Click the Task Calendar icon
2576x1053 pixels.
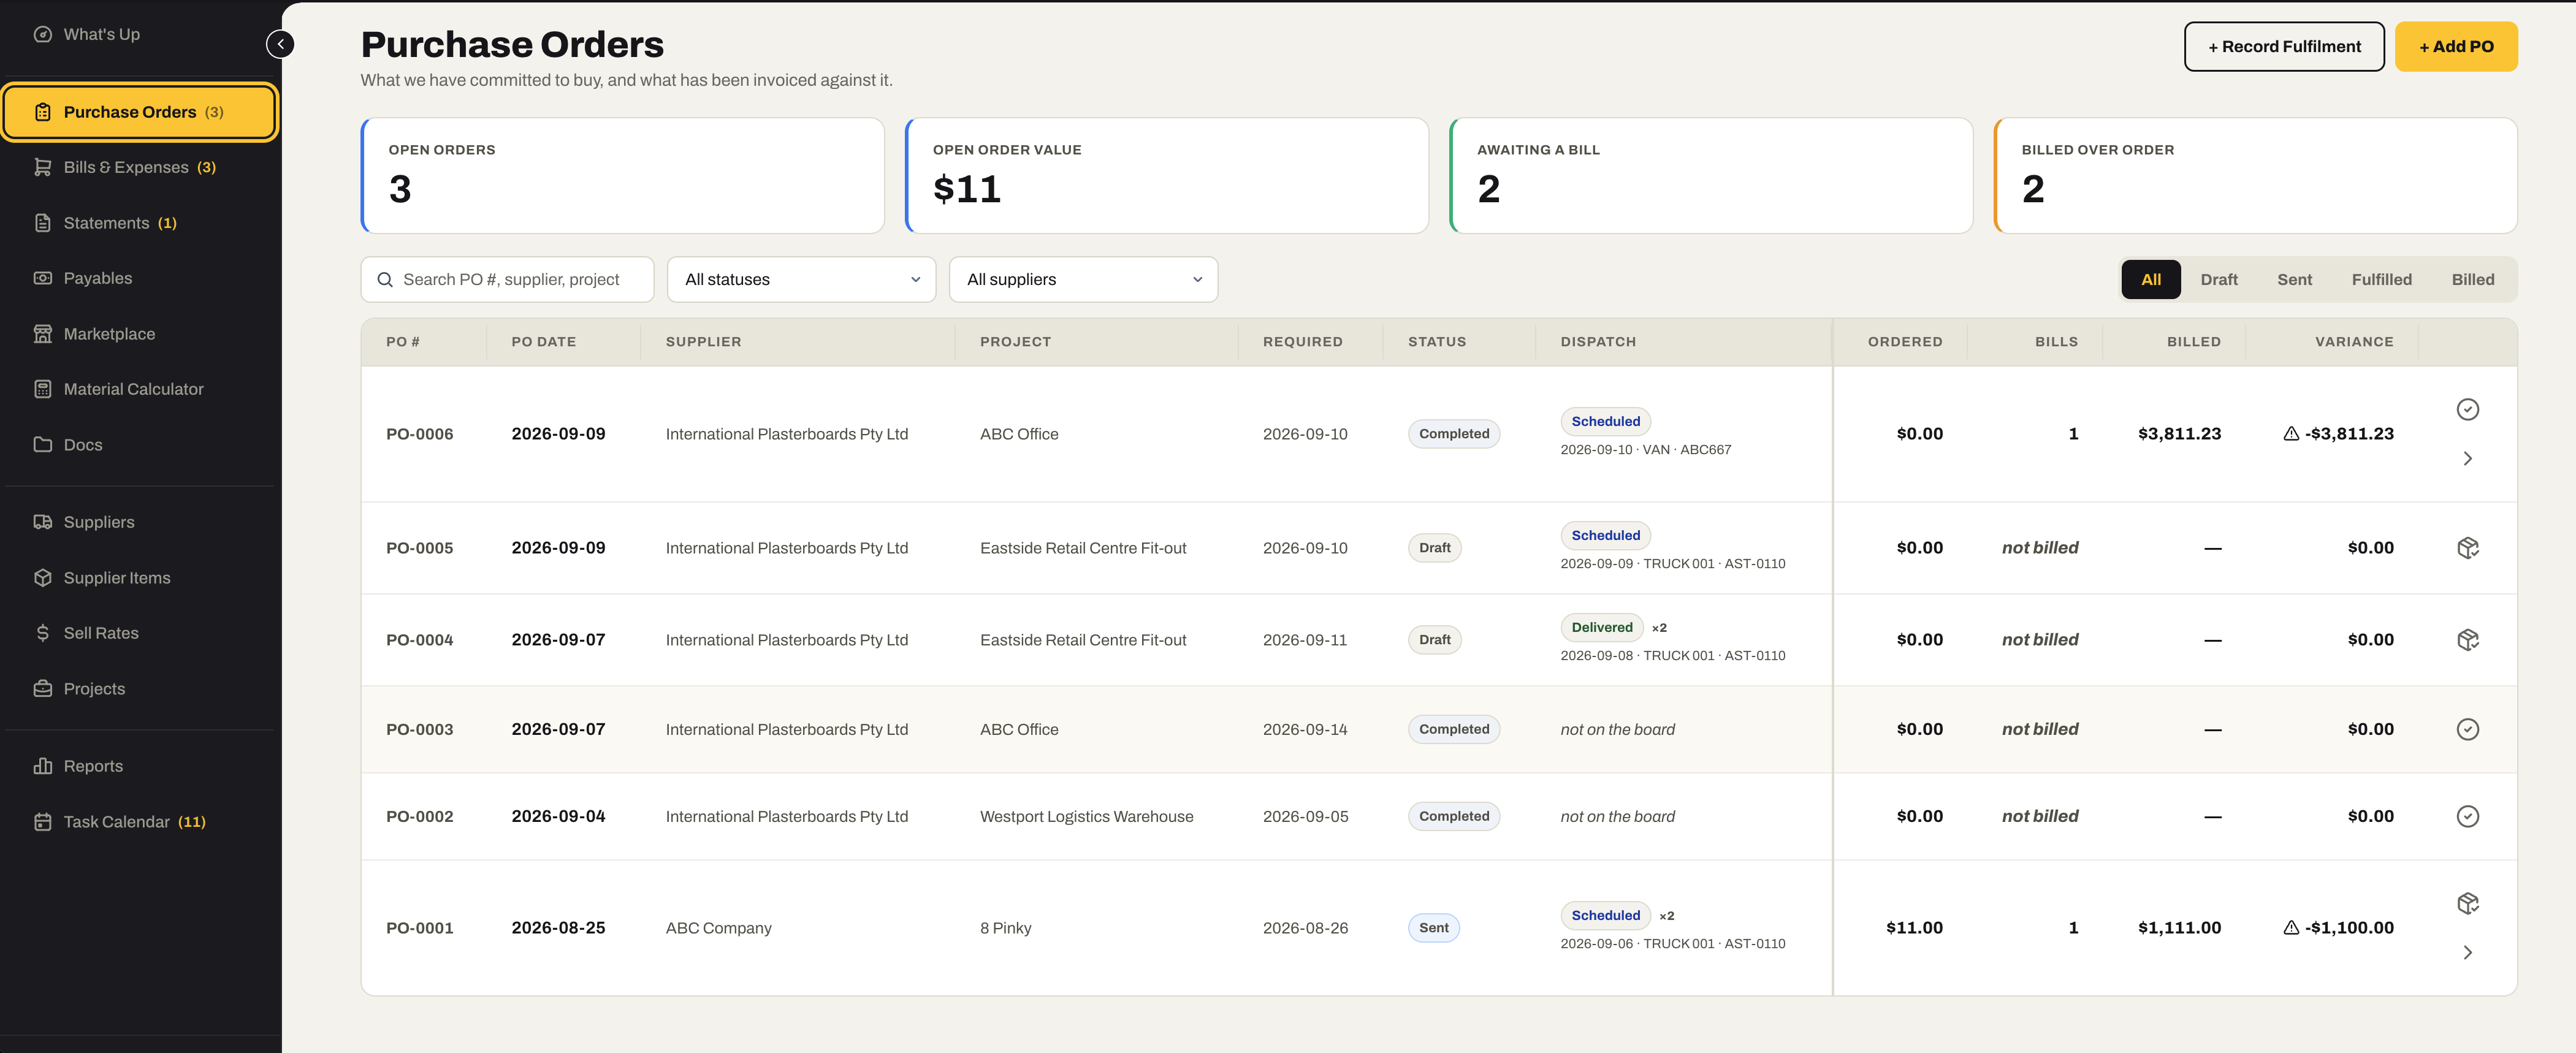tap(42, 822)
